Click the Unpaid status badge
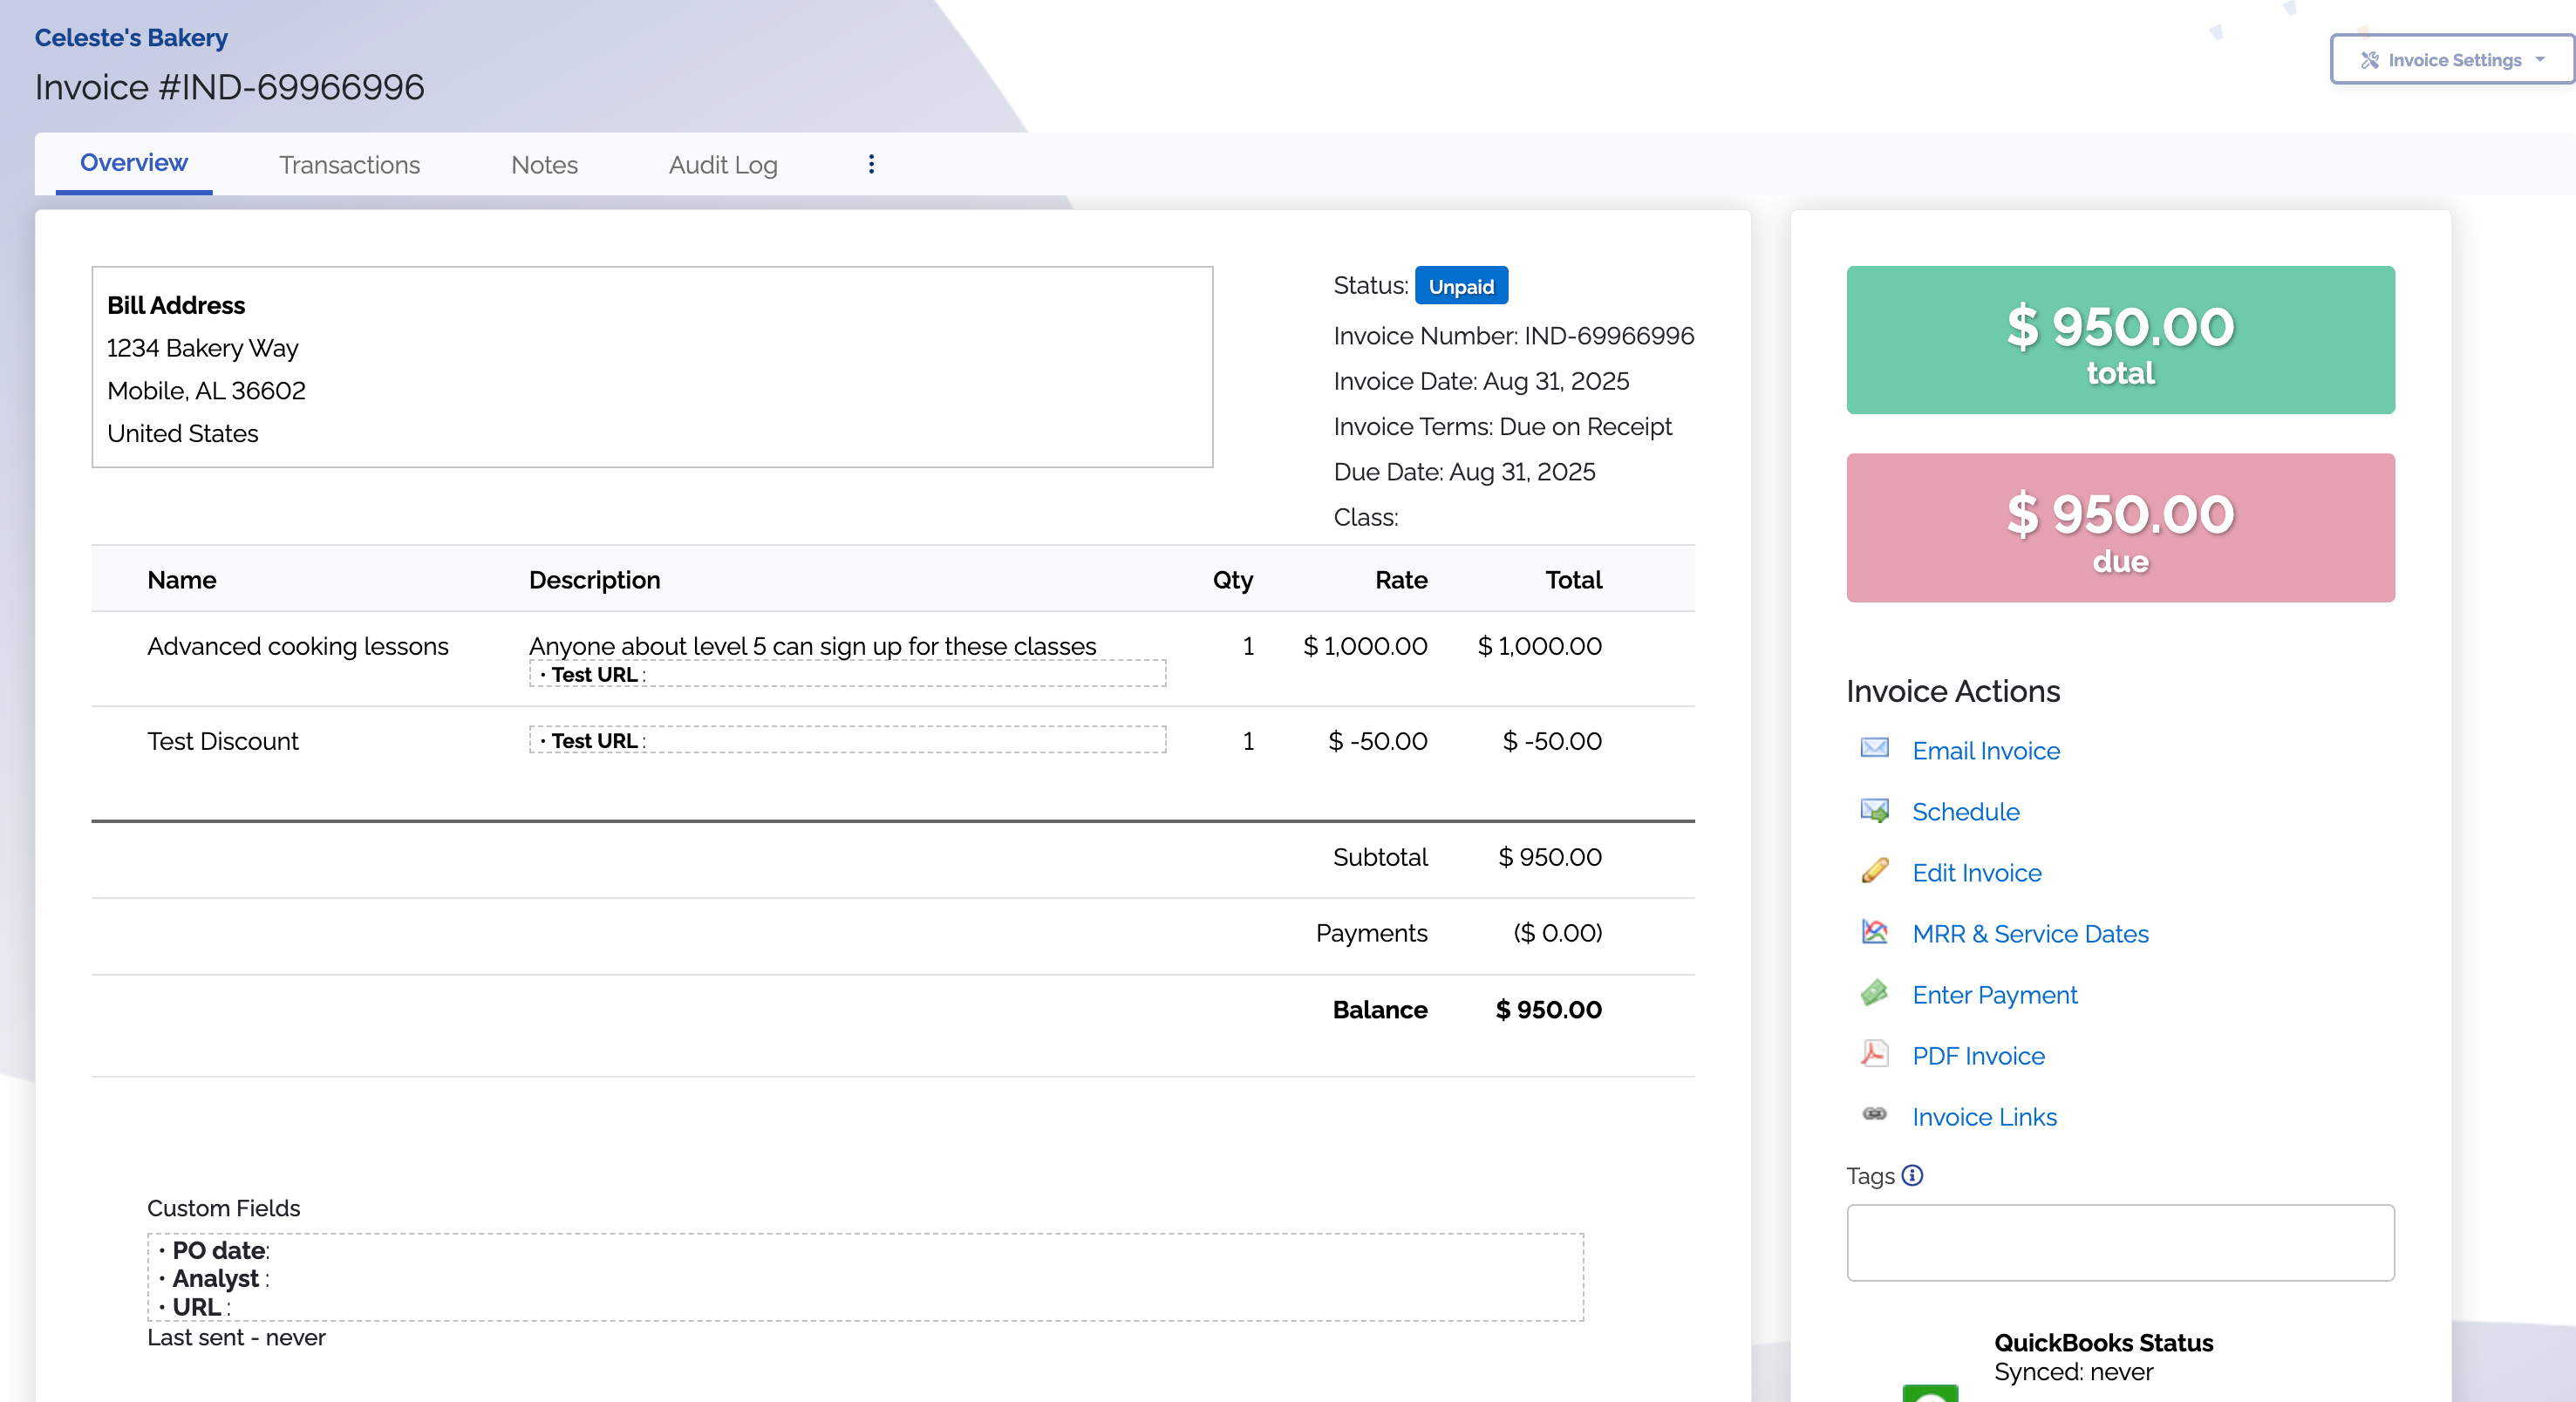 coord(1461,286)
